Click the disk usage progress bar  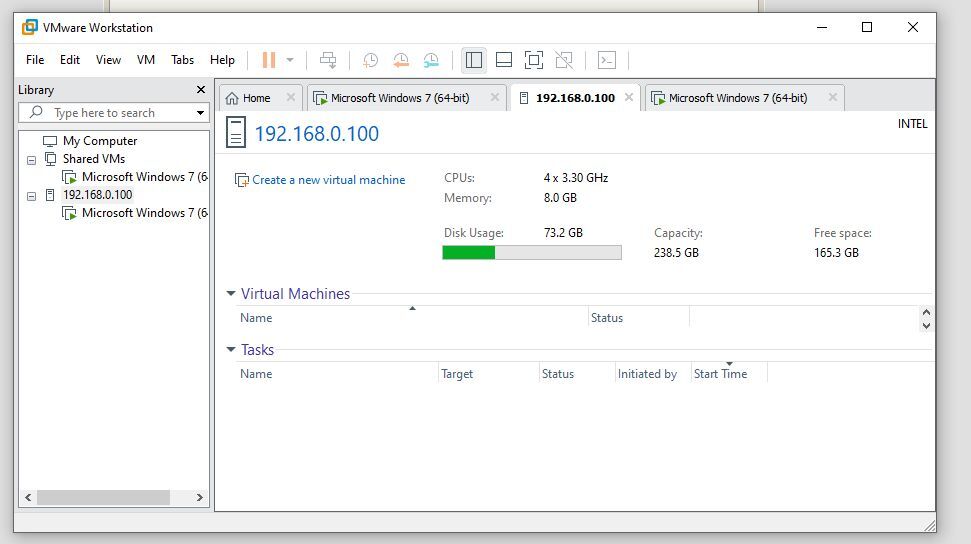coord(532,252)
